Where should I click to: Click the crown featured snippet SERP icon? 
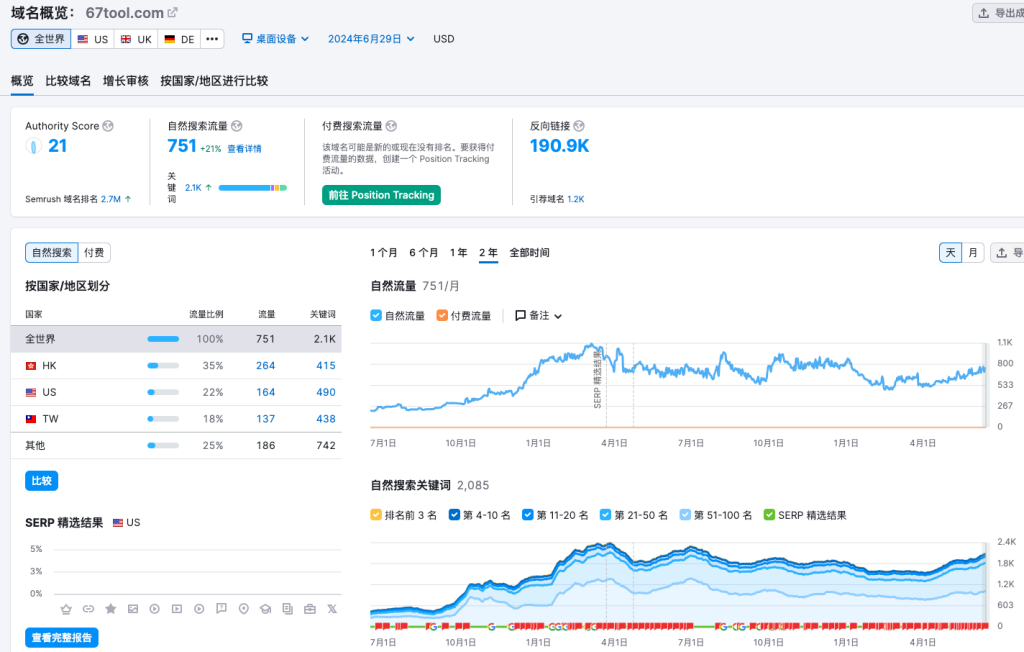[x=66, y=609]
